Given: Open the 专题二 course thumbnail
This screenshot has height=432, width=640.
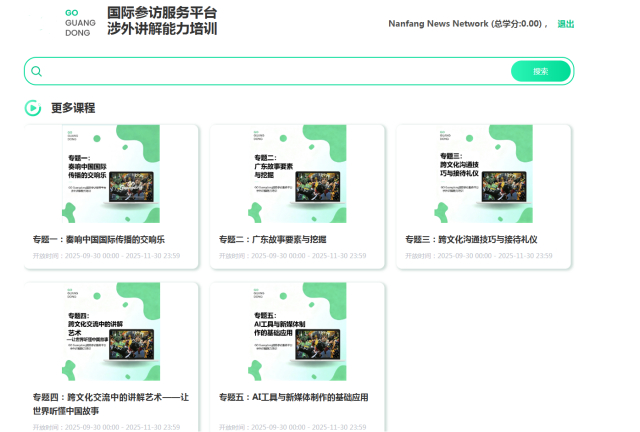Looking at the screenshot, I should pyautogui.click(x=297, y=174).
